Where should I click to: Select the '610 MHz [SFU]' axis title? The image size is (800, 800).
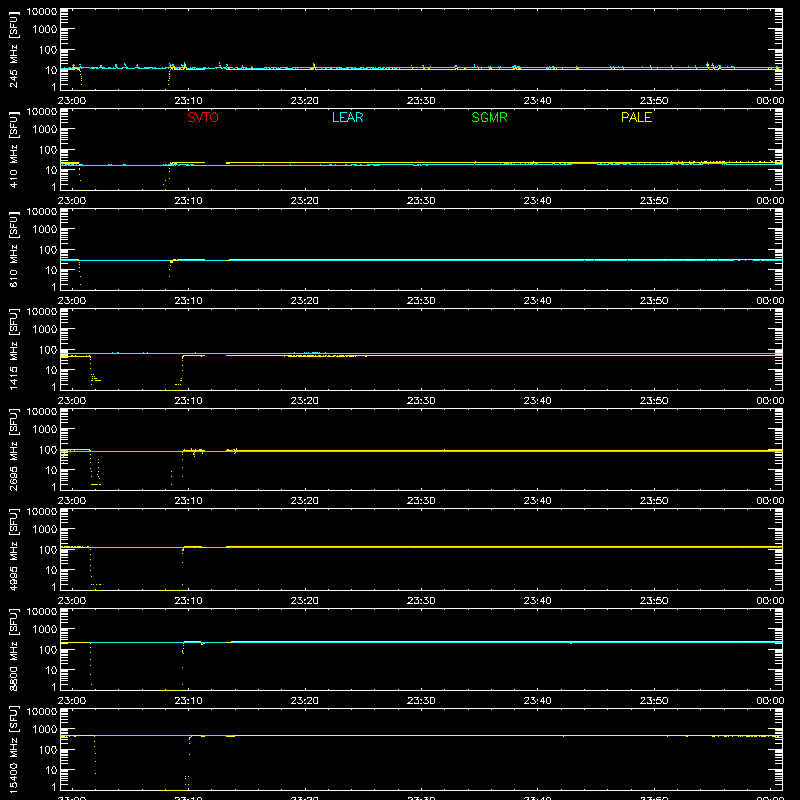coord(13,249)
